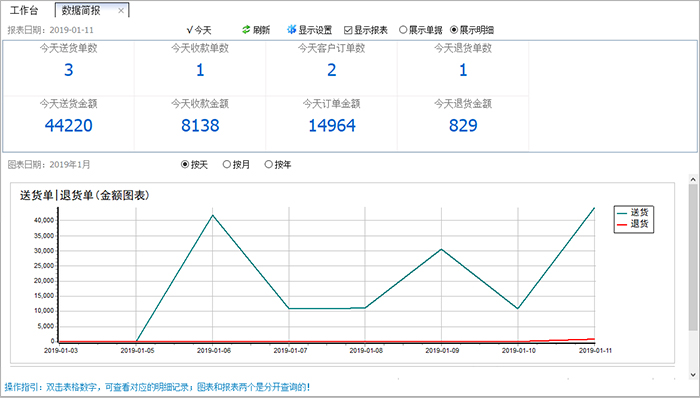Click the 今天收款金额 label
Screen dimensions: 700x398
click(200, 104)
